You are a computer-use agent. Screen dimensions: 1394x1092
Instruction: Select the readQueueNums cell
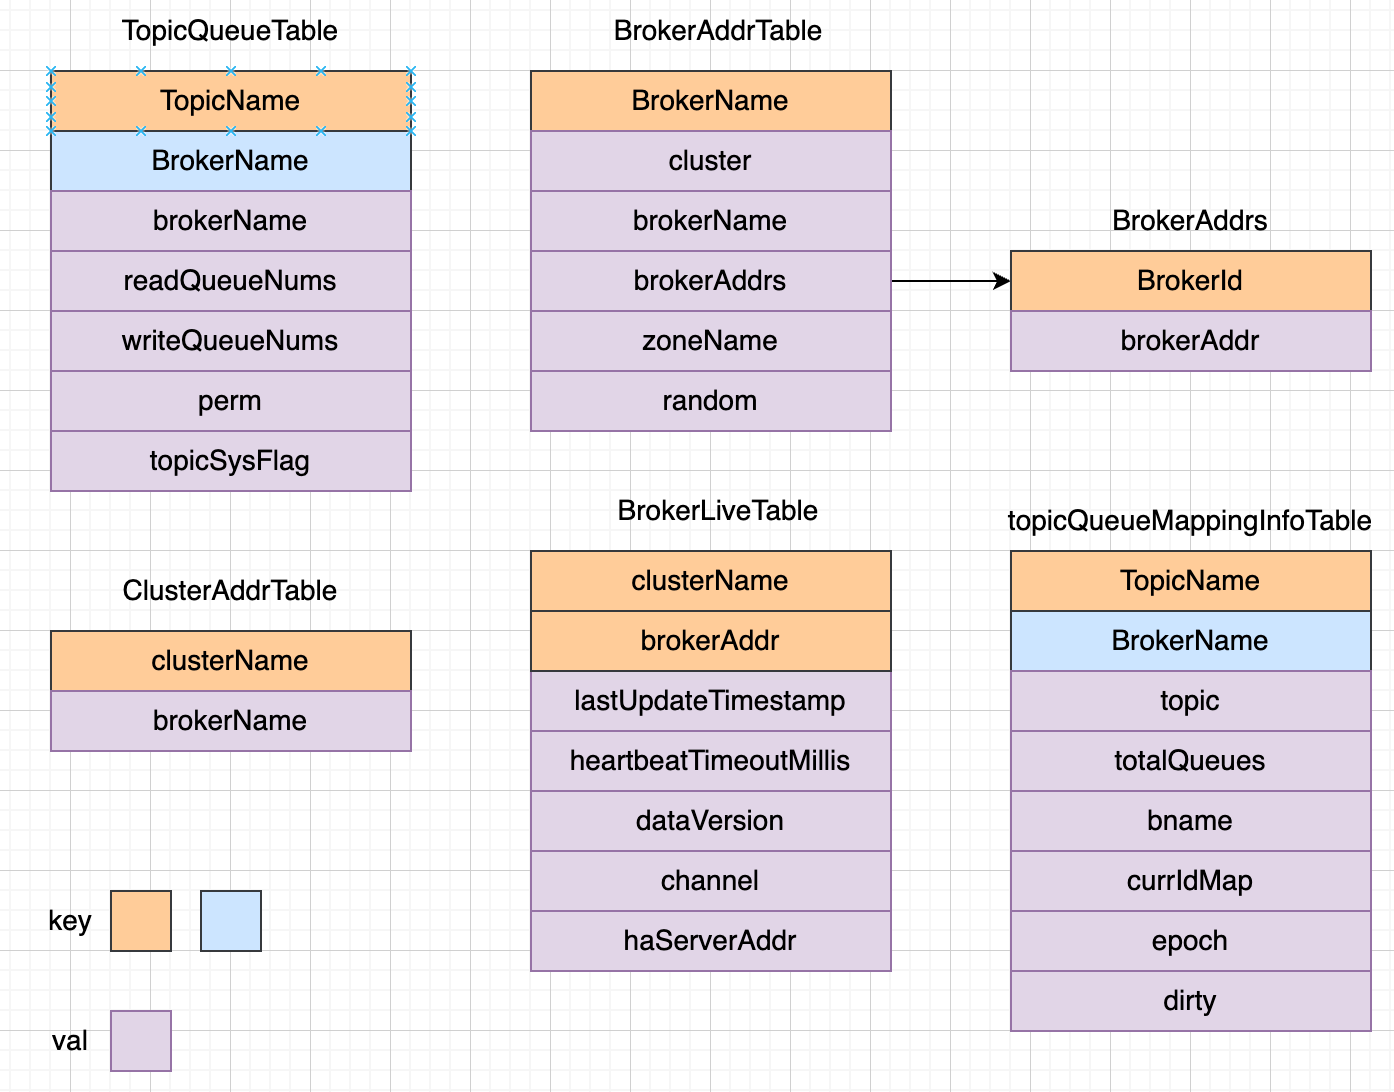click(230, 281)
